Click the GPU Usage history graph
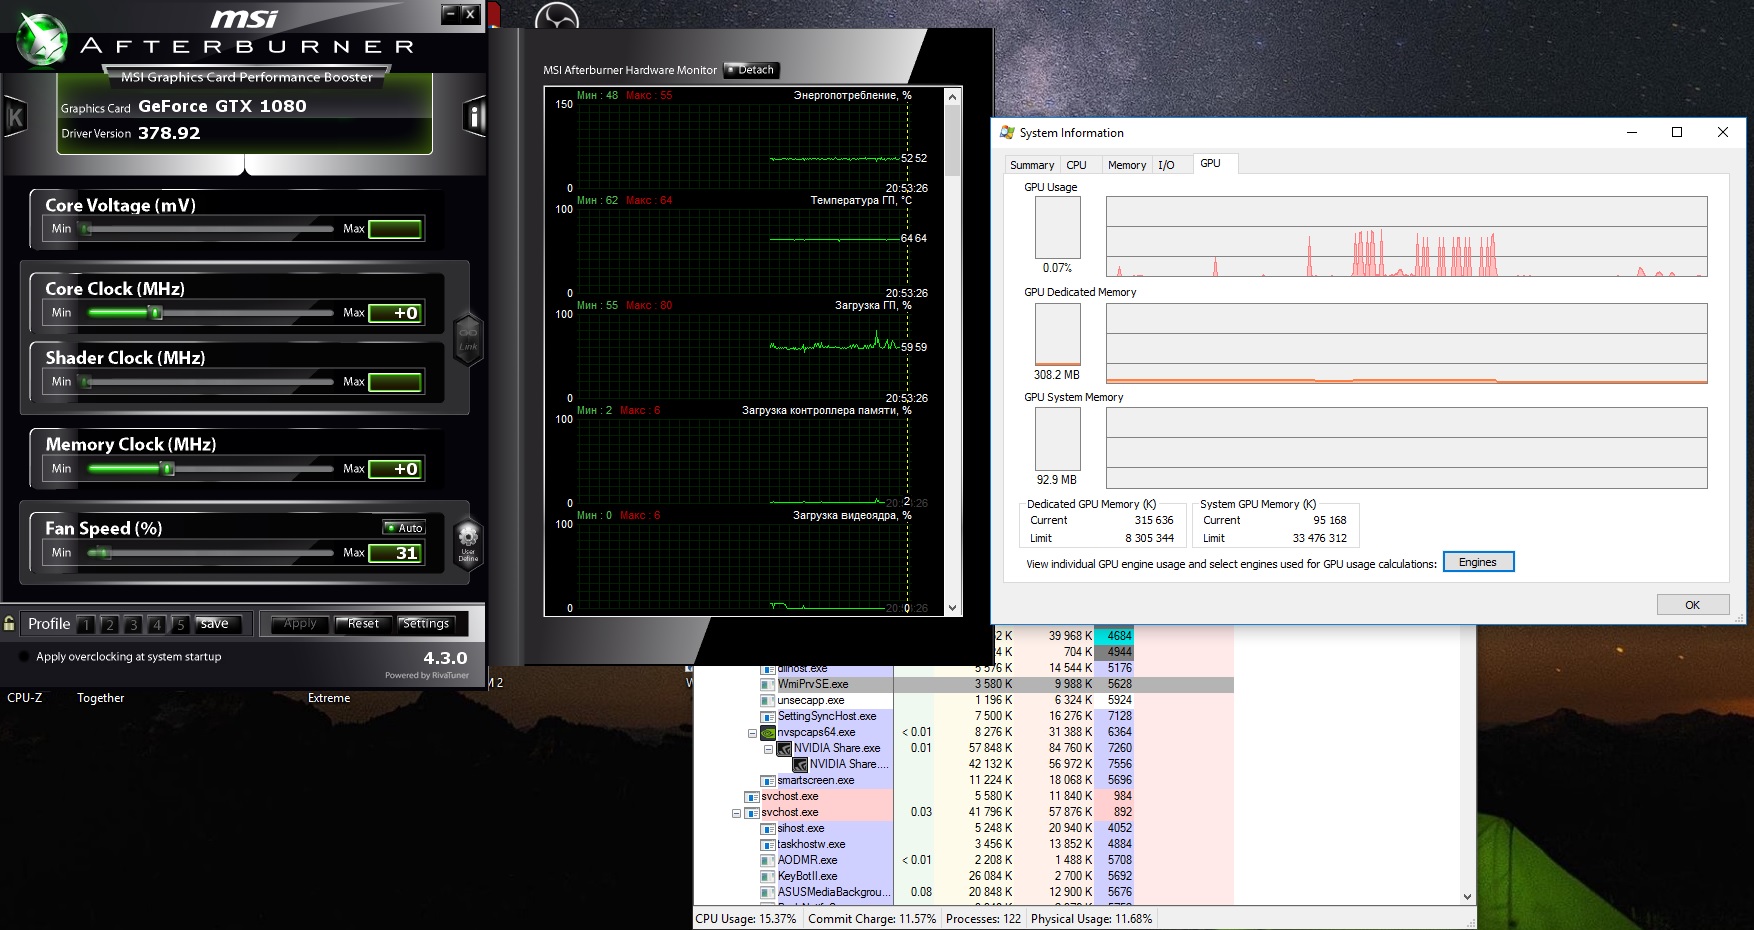Image resolution: width=1754 pixels, height=930 pixels. (x=1407, y=237)
